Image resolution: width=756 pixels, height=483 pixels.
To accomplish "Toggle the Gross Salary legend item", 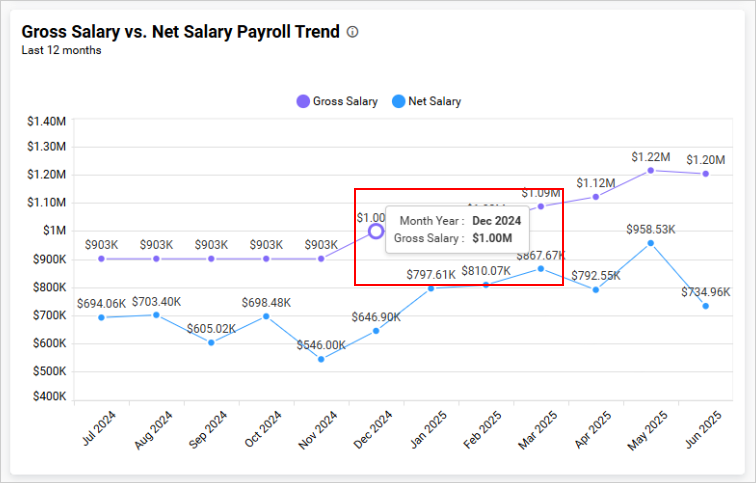I will [337, 101].
